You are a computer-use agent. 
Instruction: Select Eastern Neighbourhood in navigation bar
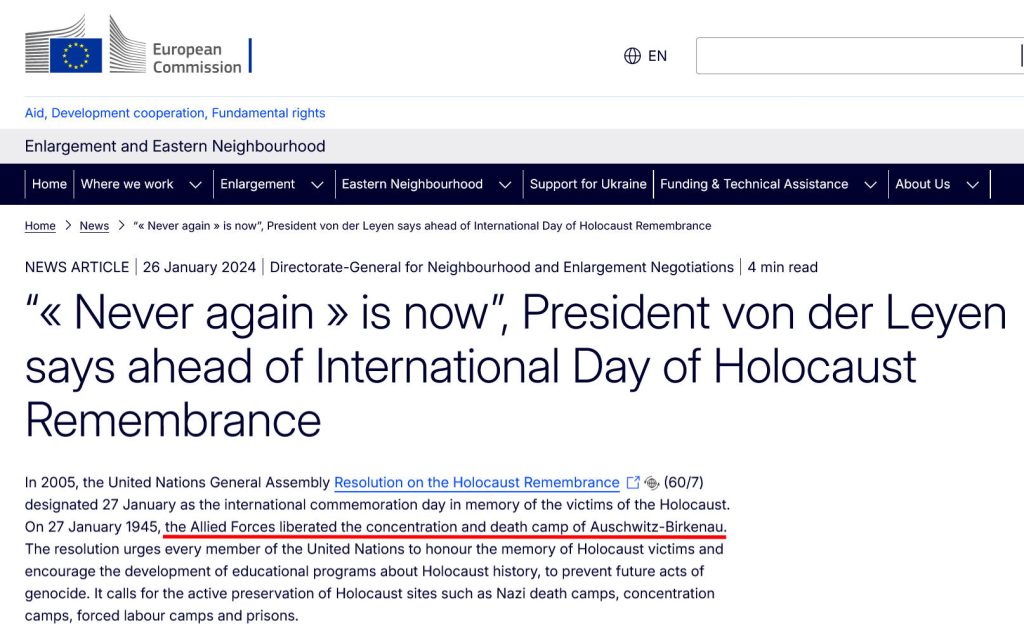[x=412, y=184]
